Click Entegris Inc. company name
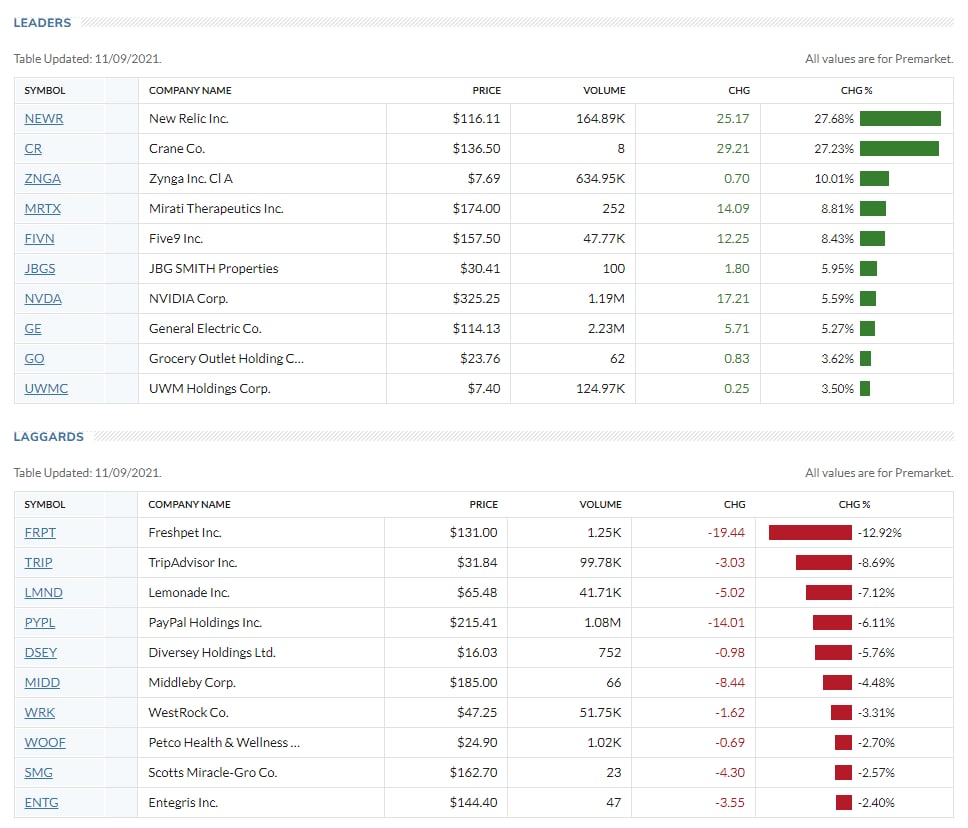 tap(183, 803)
